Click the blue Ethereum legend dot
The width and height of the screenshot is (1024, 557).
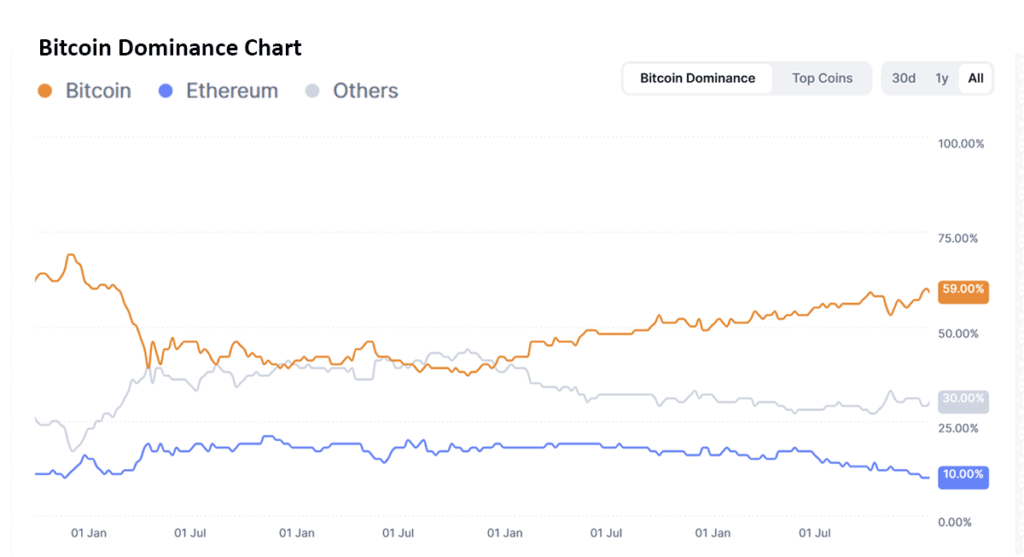point(166,91)
